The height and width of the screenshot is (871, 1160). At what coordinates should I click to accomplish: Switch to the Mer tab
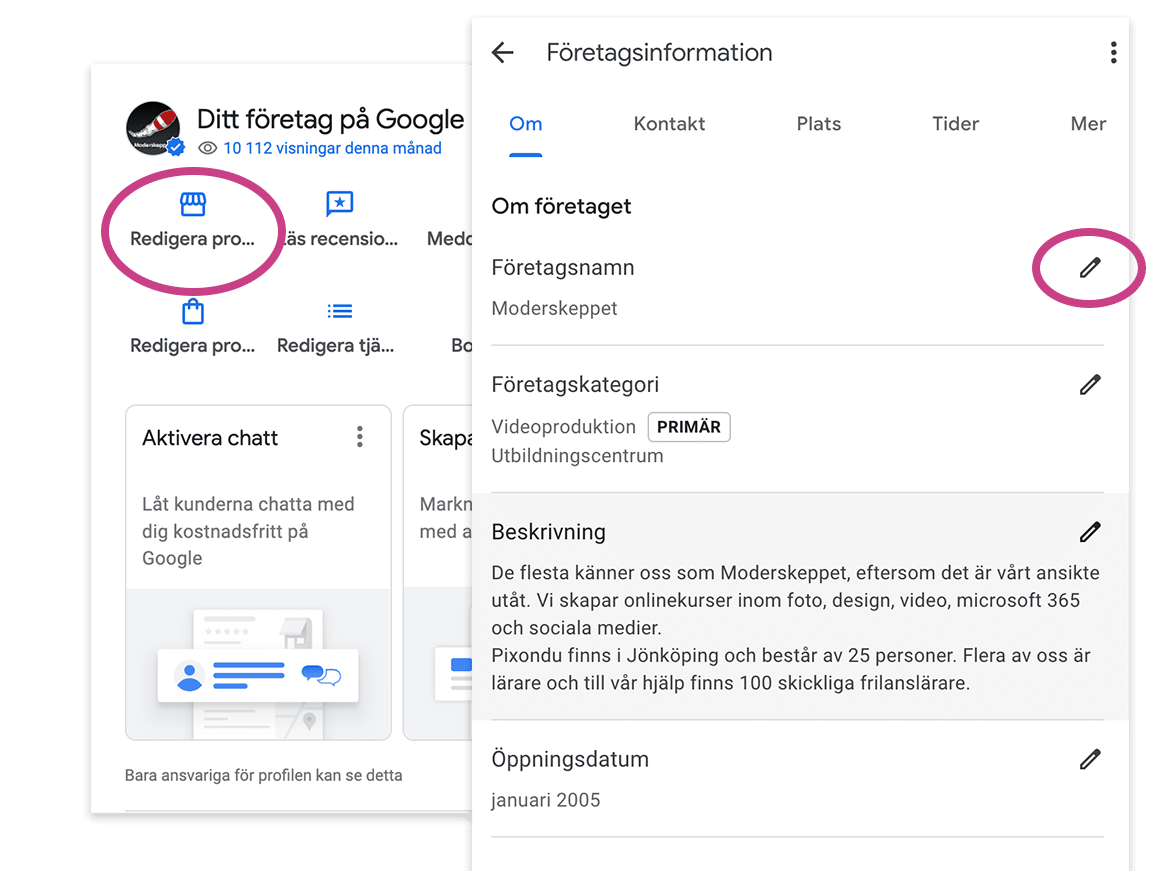pos(1088,124)
